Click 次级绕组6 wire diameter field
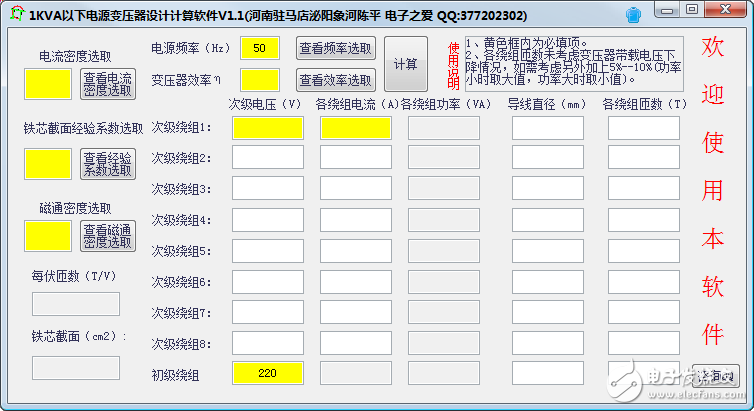Image resolution: width=754 pixels, height=411 pixels. 548,282
